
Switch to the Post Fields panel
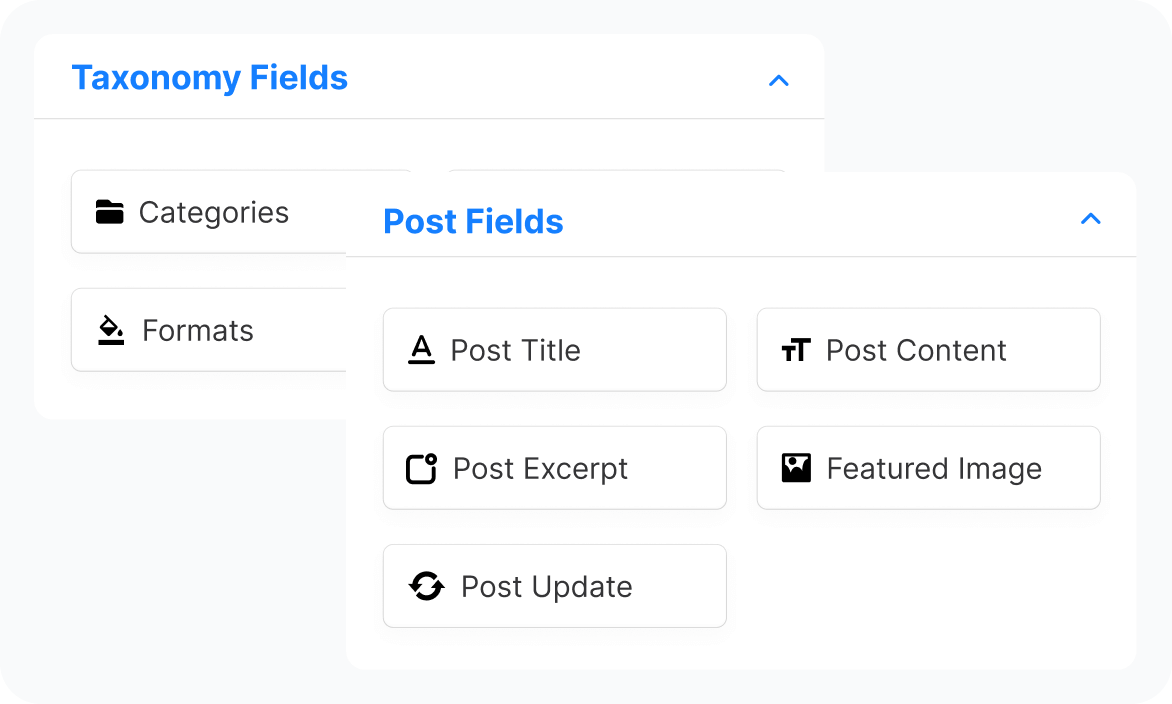coord(473,221)
